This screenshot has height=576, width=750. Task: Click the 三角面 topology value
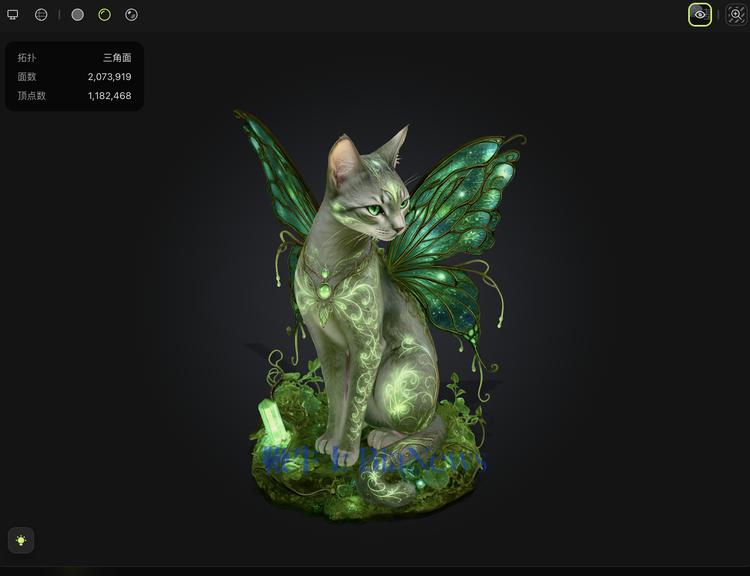(x=117, y=57)
